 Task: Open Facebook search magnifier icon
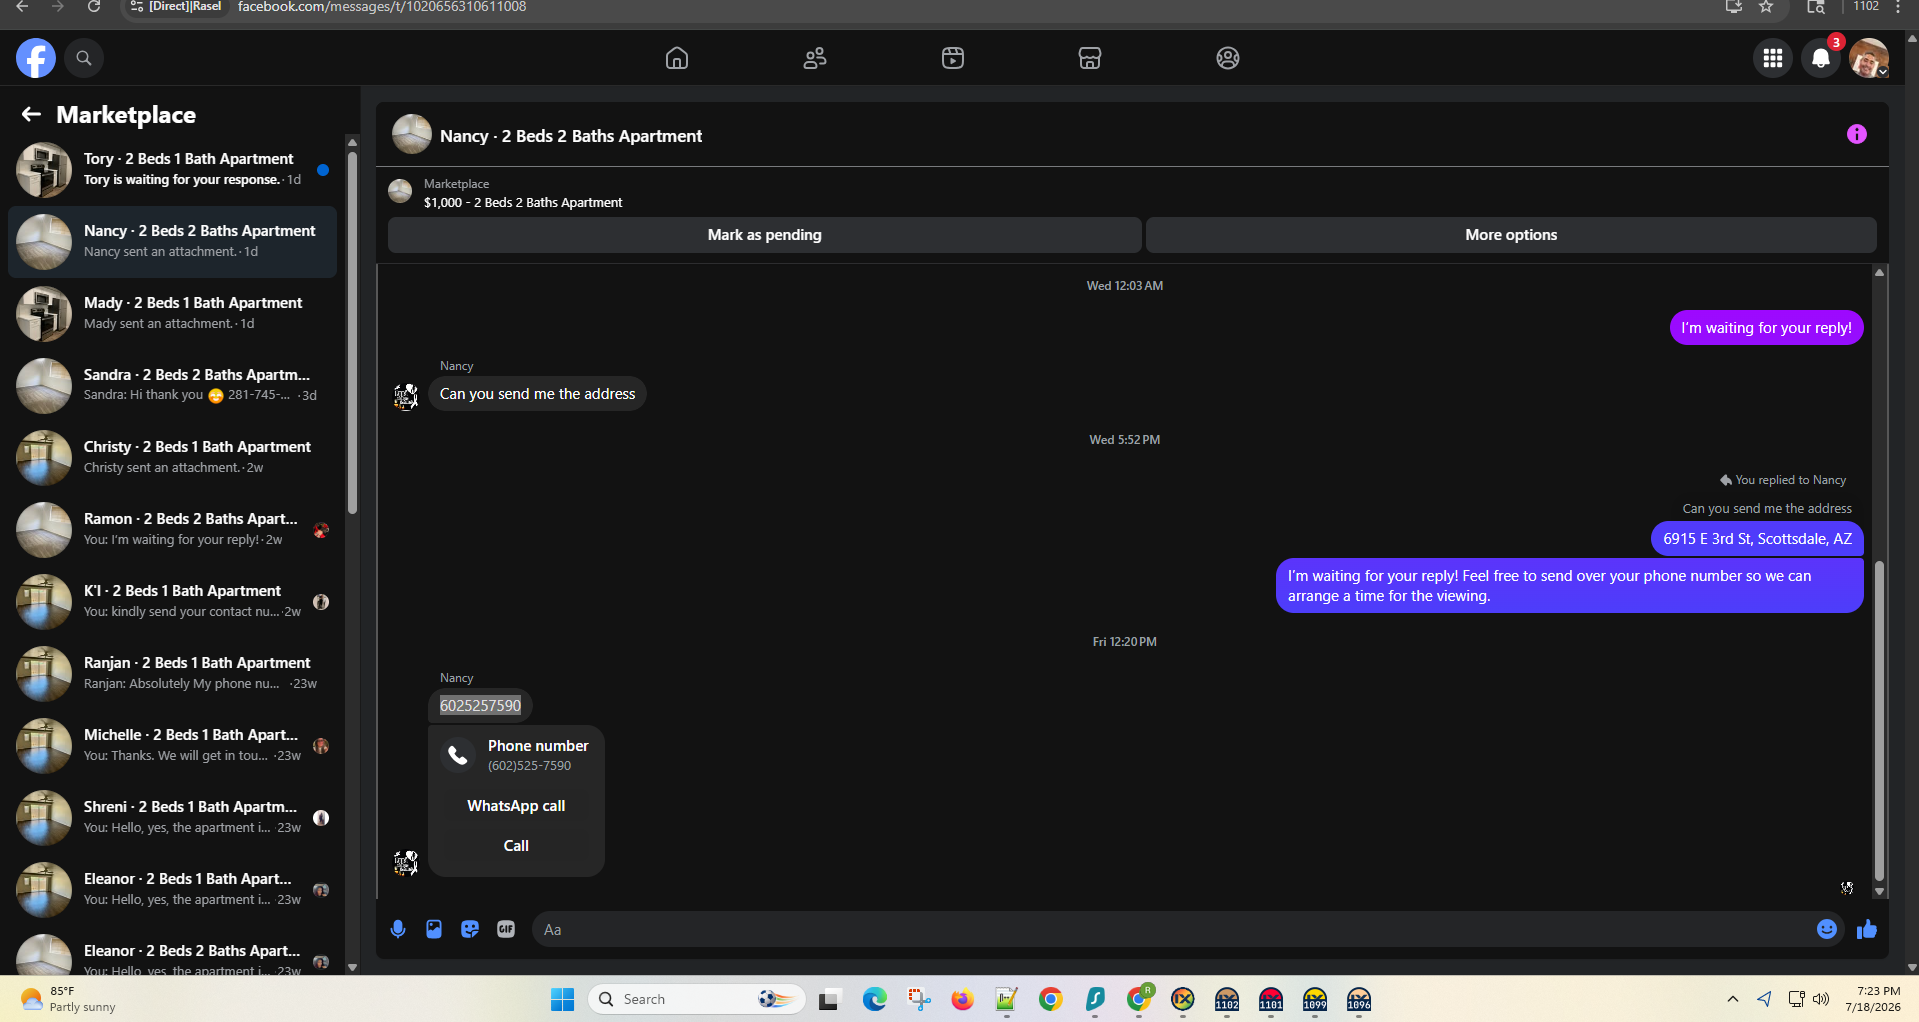pyautogui.click(x=84, y=58)
